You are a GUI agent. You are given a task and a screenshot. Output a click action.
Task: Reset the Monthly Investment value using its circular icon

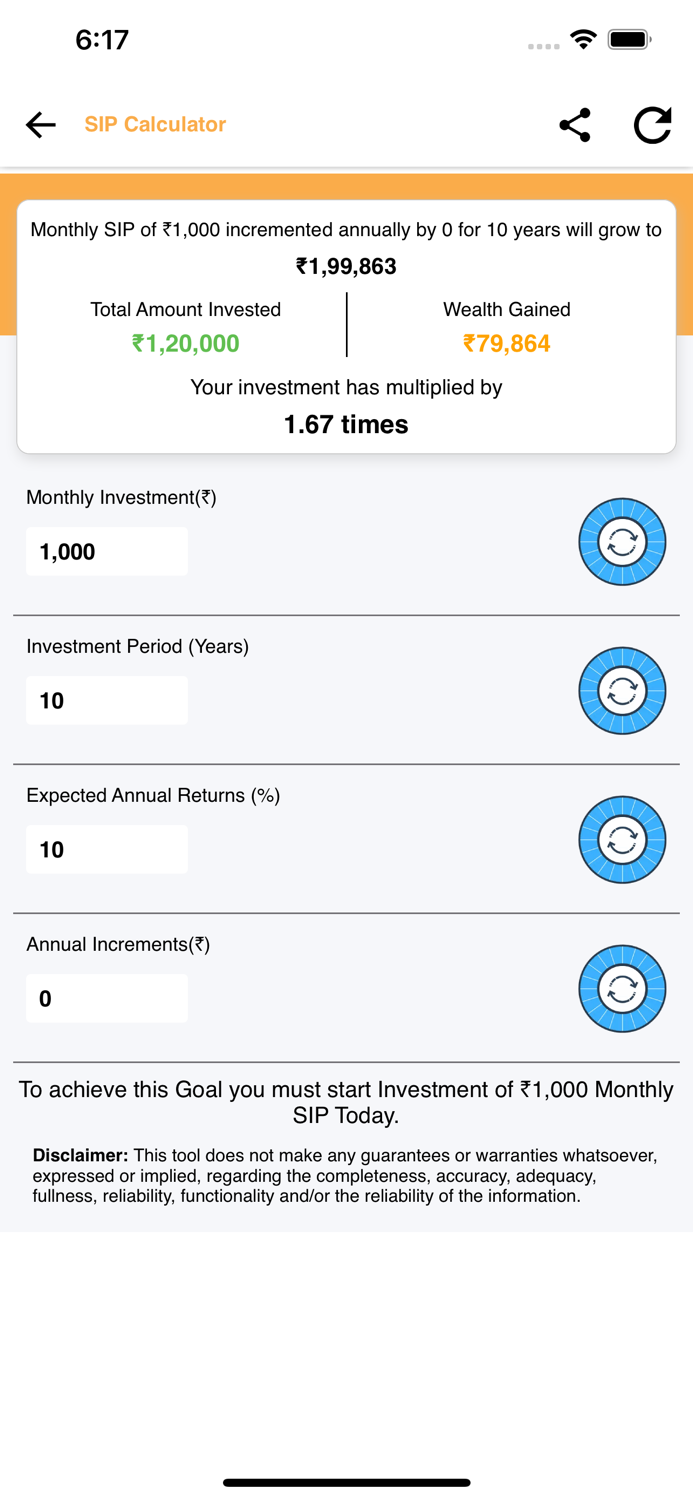[621, 541]
